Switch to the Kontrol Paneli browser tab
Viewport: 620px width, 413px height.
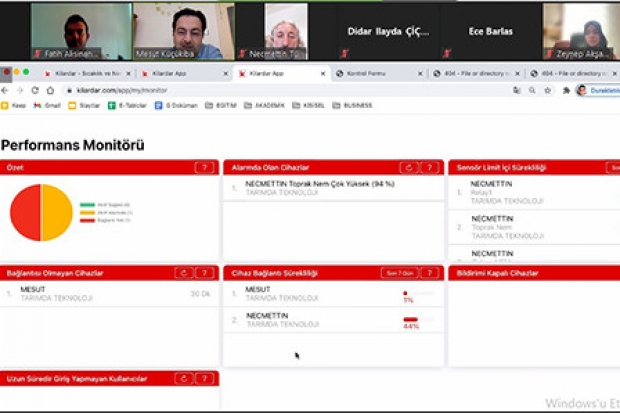[375, 73]
